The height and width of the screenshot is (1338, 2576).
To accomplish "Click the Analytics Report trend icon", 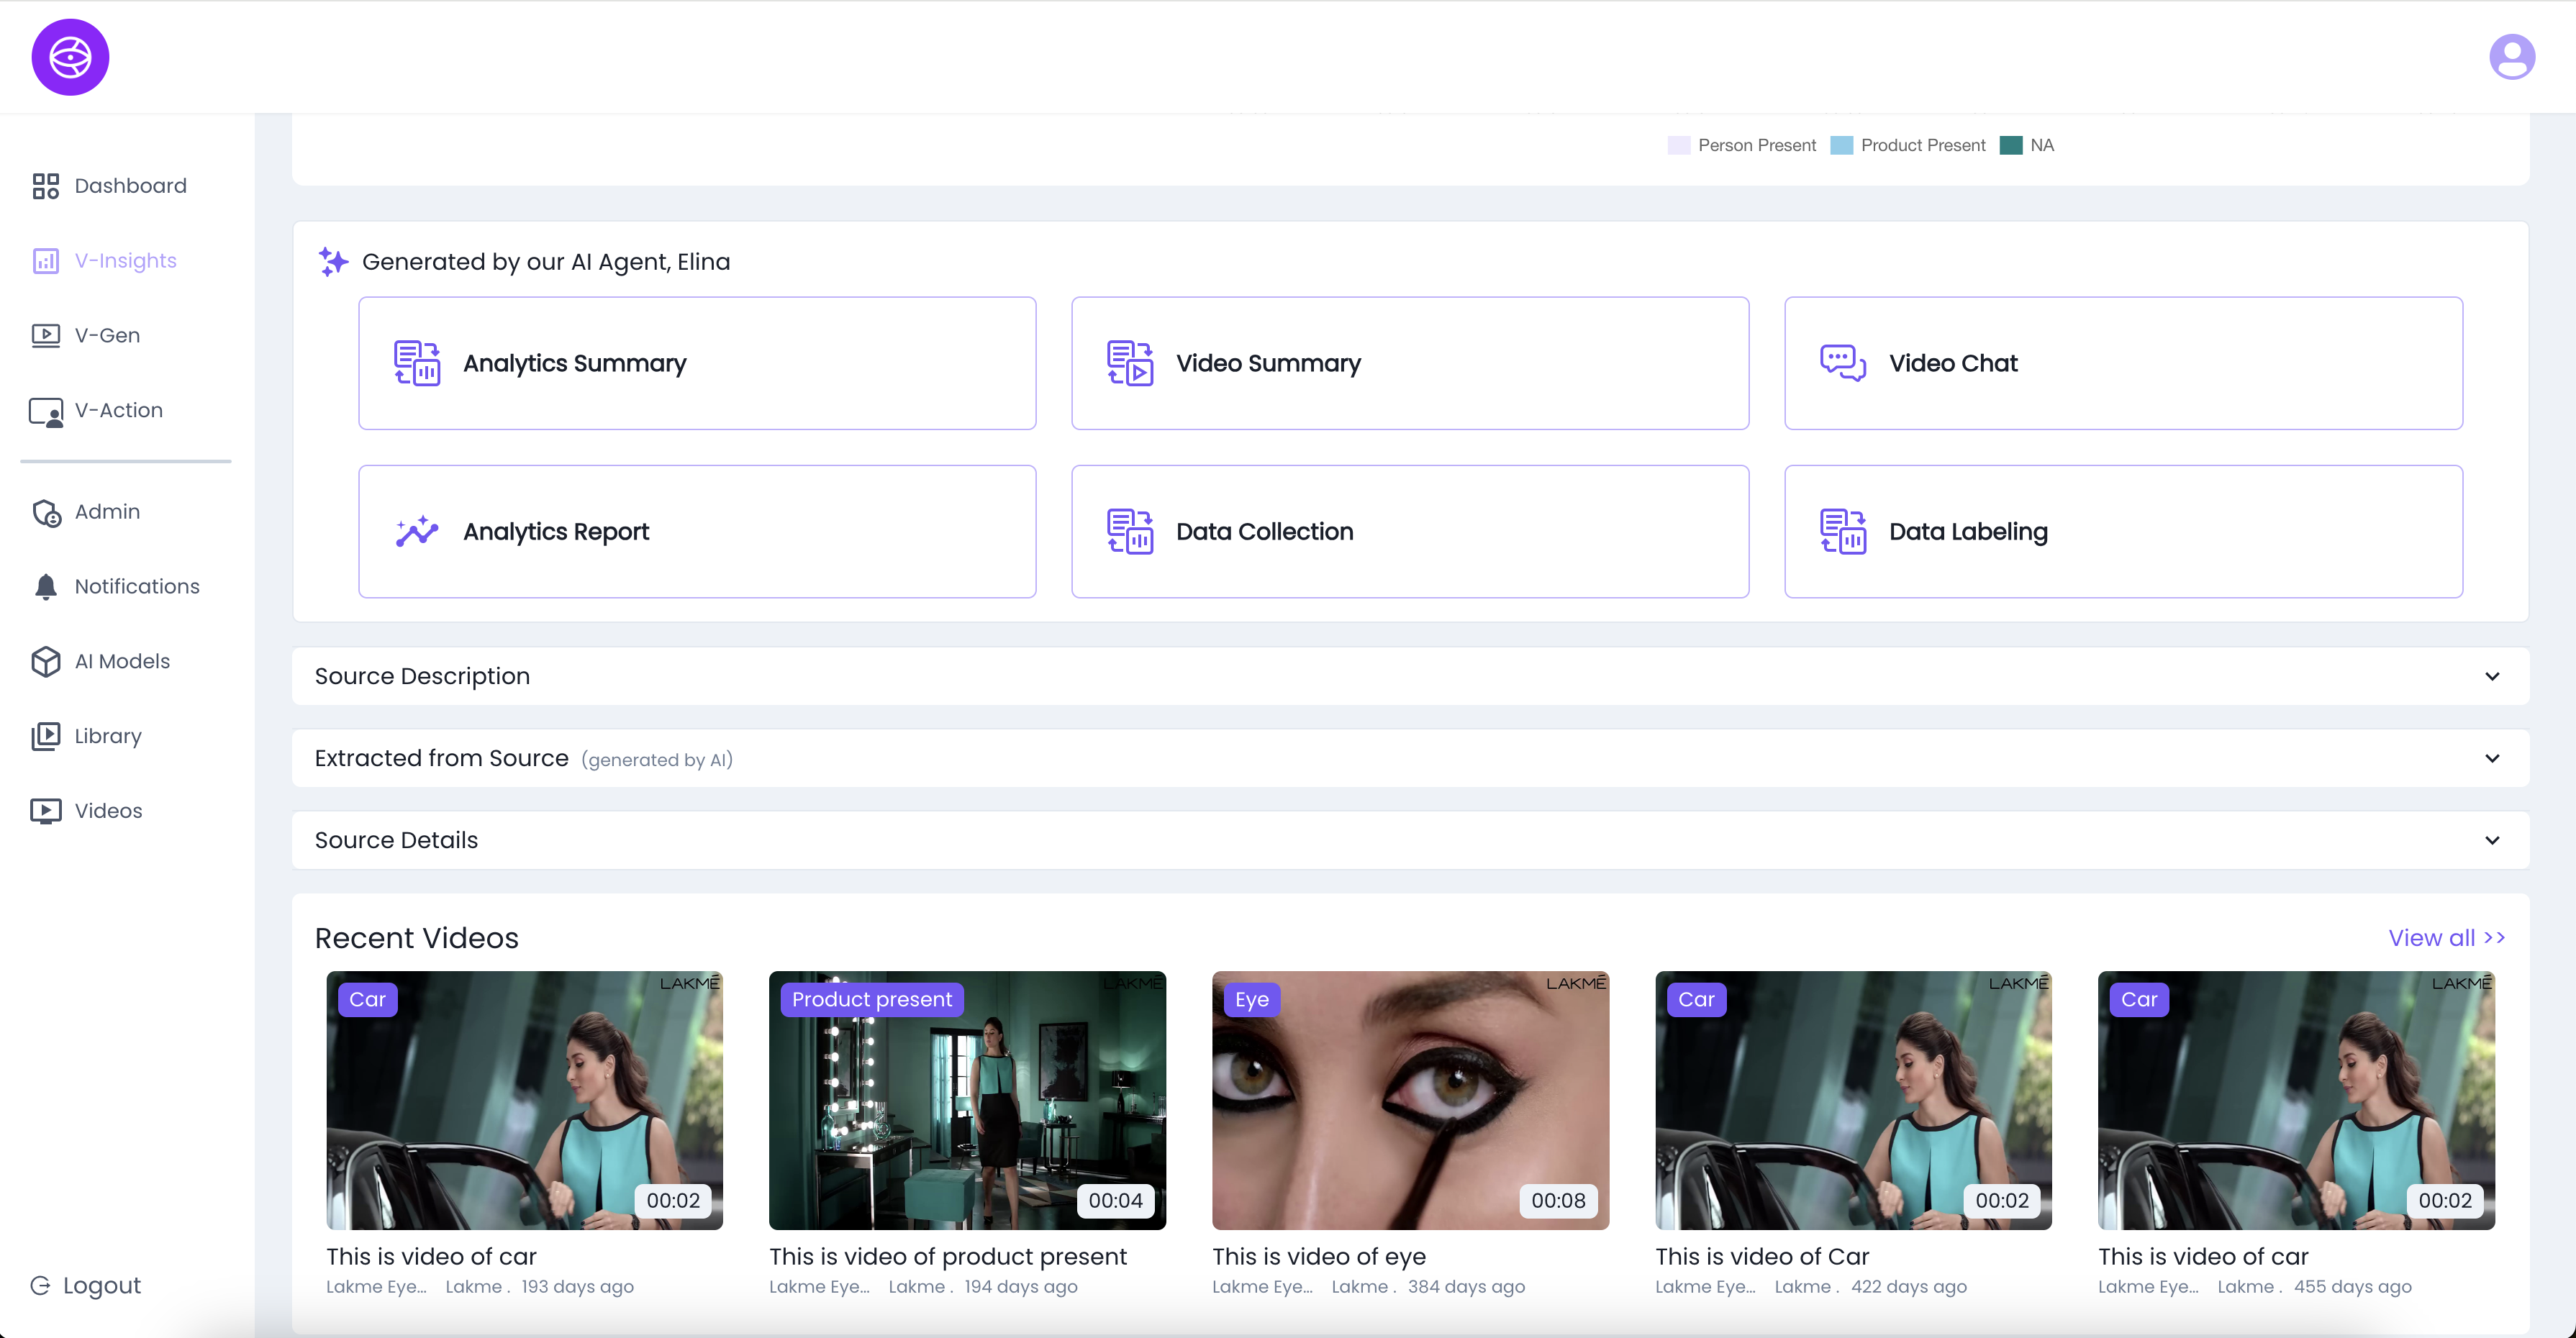I will coord(417,531).
